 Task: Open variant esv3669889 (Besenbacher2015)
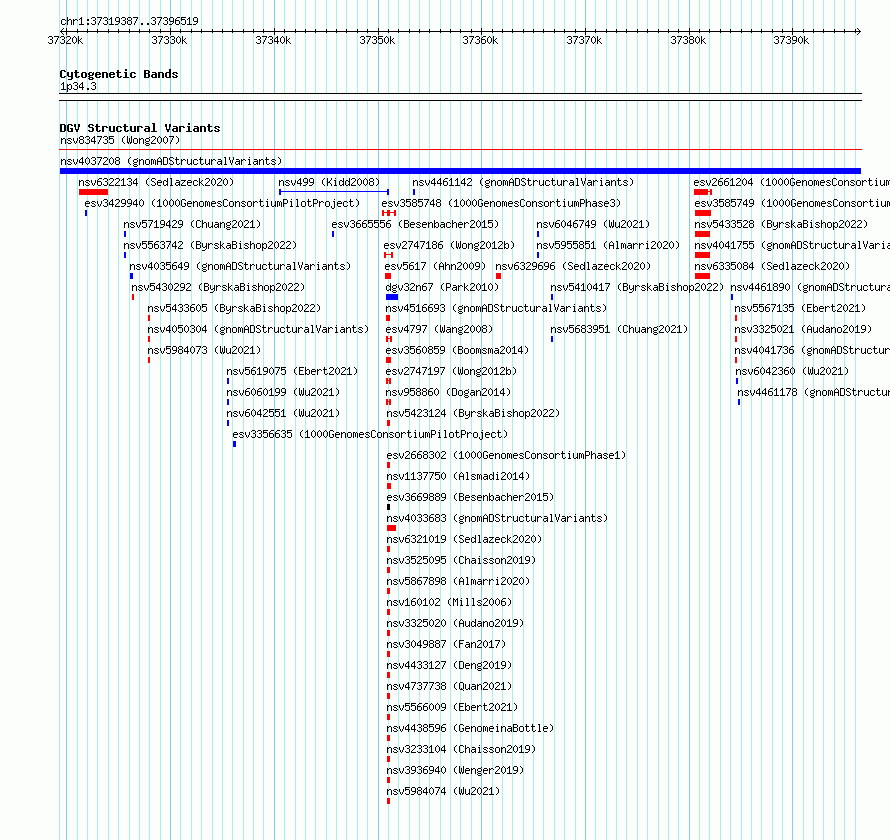(471, 497)
